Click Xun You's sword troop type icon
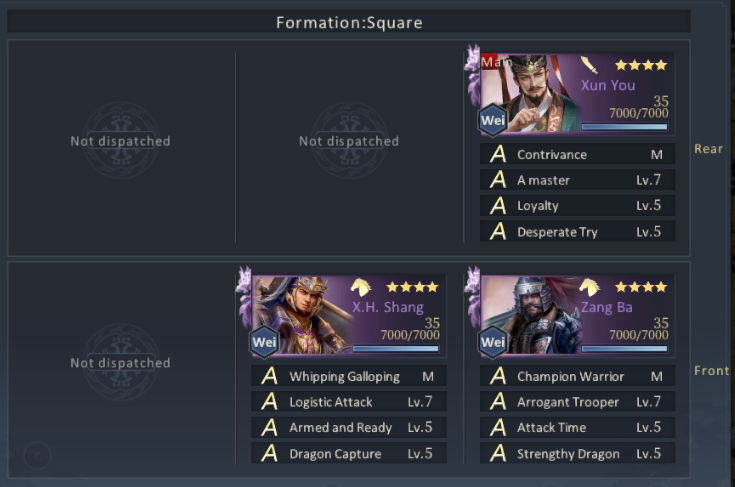This screenshot has height=487, width=735. tap(589, 65)
